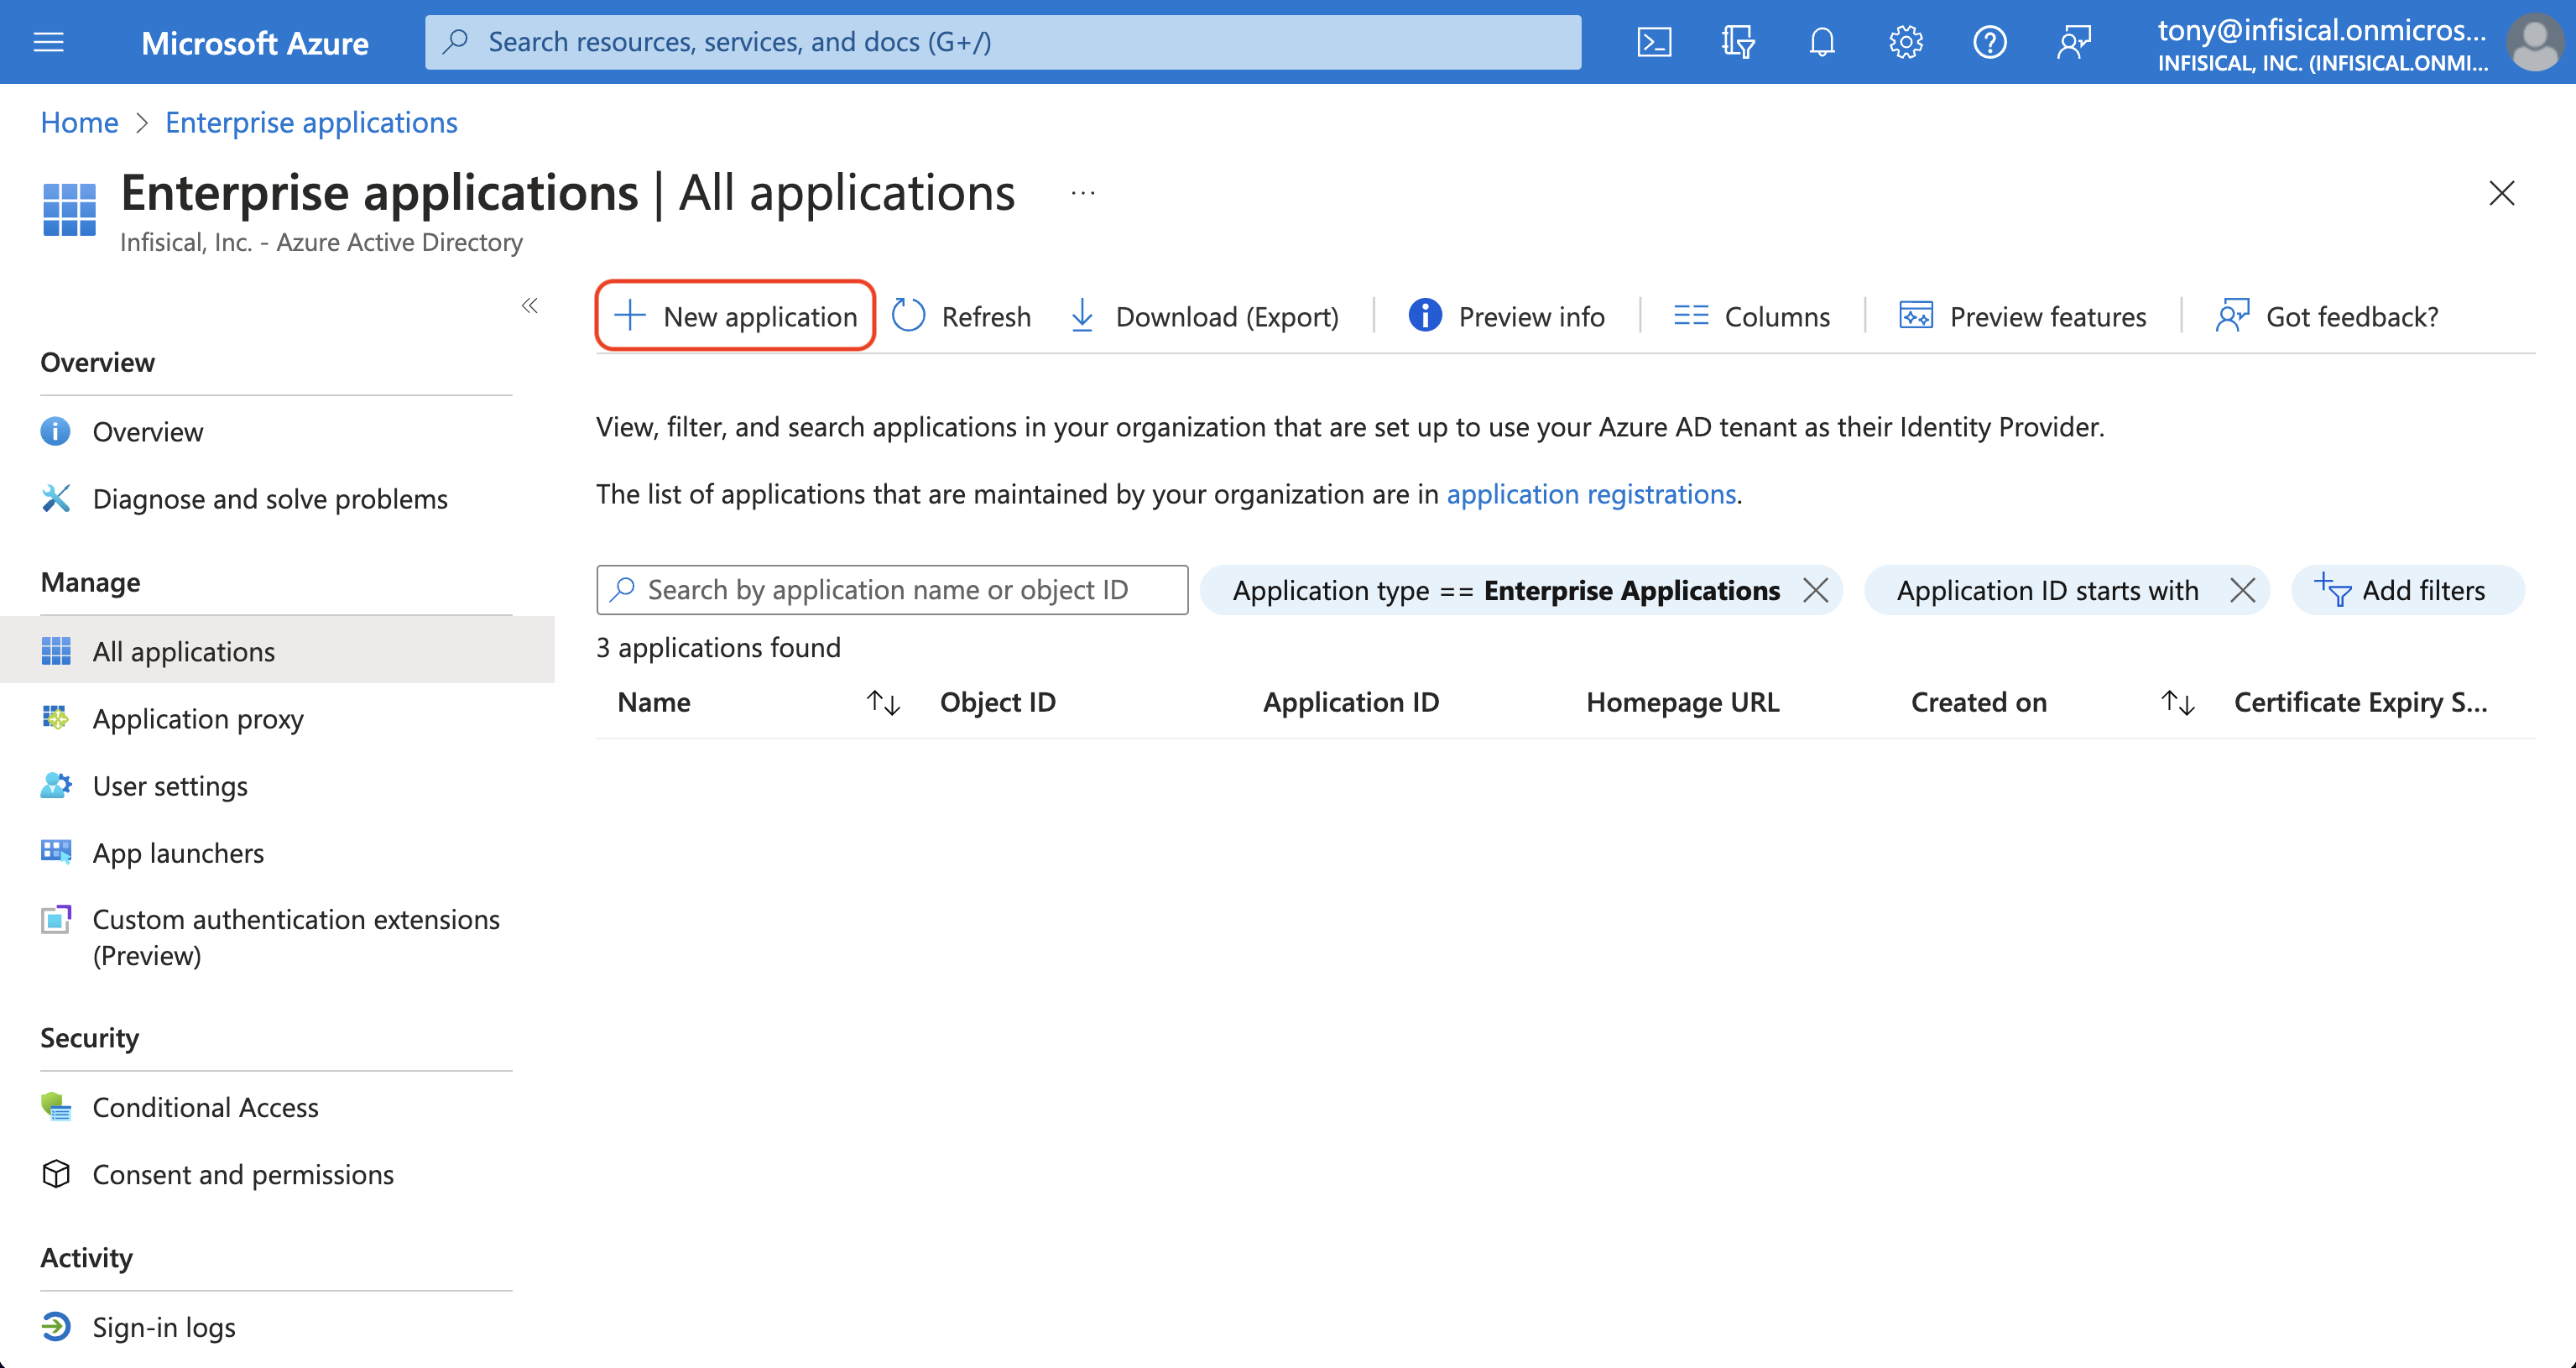
Task: Open the Application type == Enterprise Applications filter
Action: coord(1506,590)
